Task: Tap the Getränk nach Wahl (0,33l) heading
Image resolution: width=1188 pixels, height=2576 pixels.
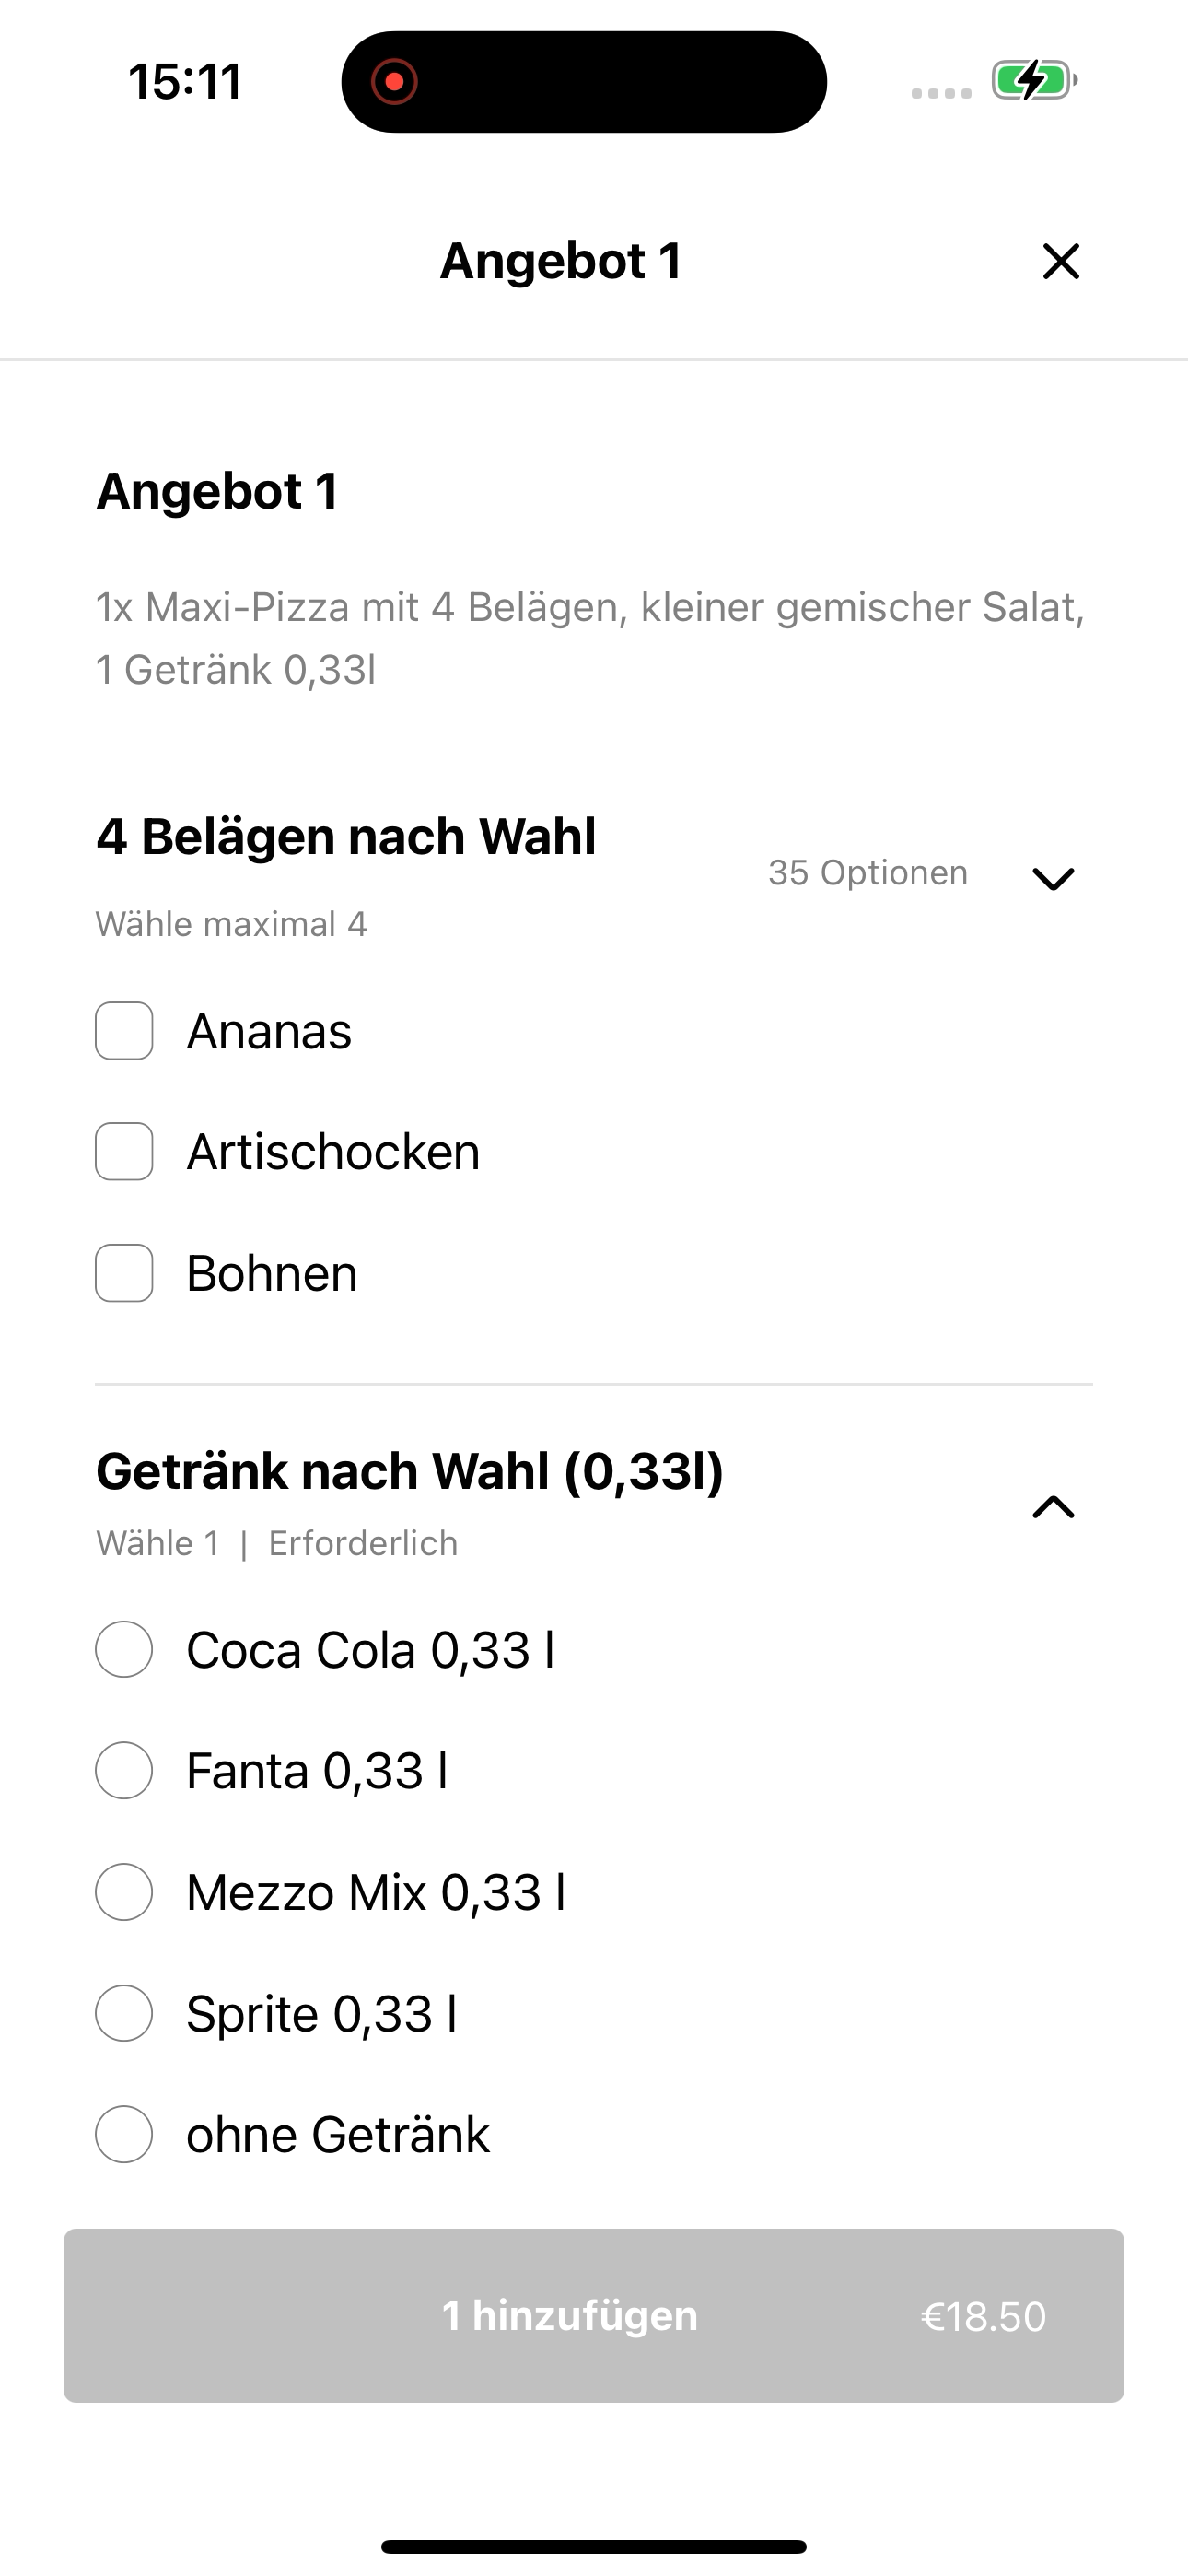Action: 410,1471
